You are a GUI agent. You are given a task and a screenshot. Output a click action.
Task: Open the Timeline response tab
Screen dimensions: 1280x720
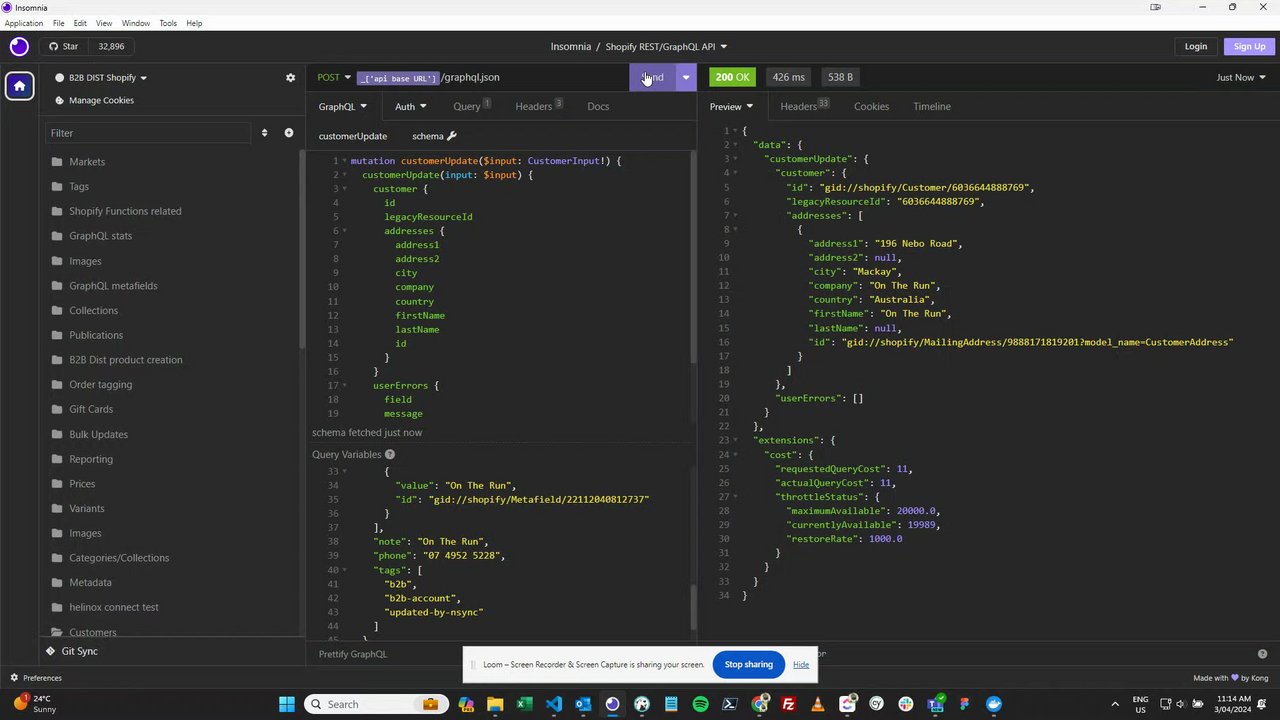[932, 106]
